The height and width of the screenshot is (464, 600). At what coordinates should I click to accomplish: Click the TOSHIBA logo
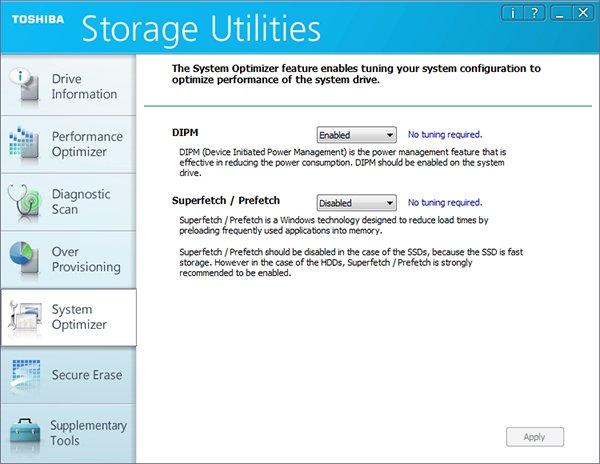point(38,20)
